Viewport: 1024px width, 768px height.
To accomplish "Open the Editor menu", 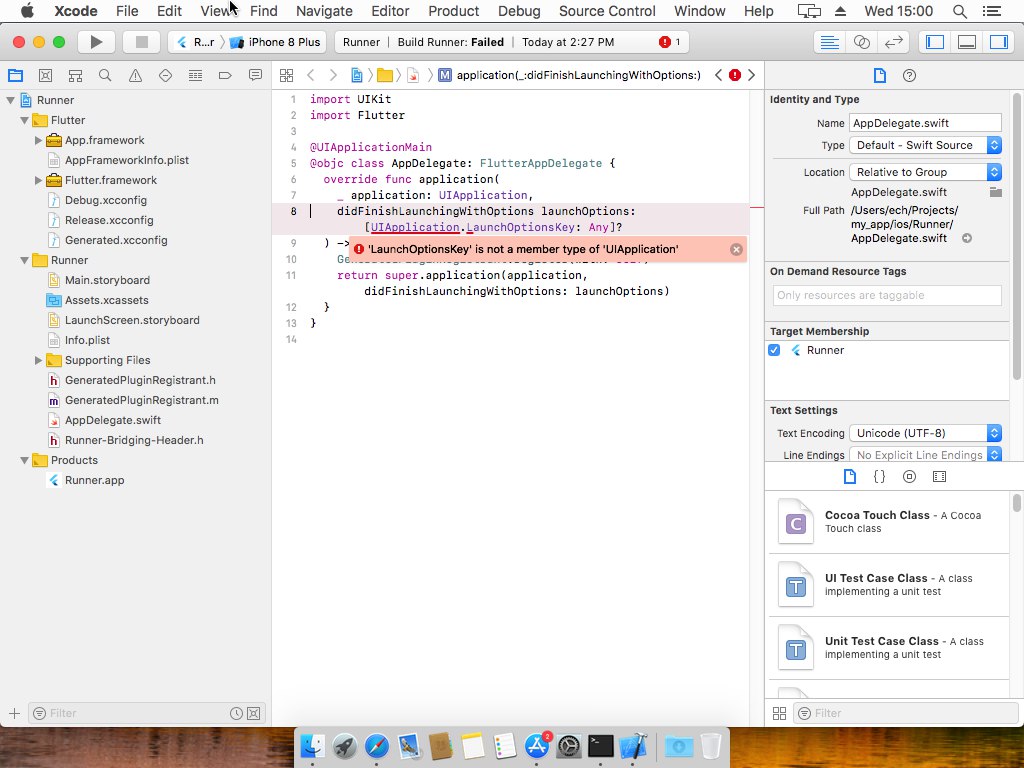I will click(x=390, y=11).
